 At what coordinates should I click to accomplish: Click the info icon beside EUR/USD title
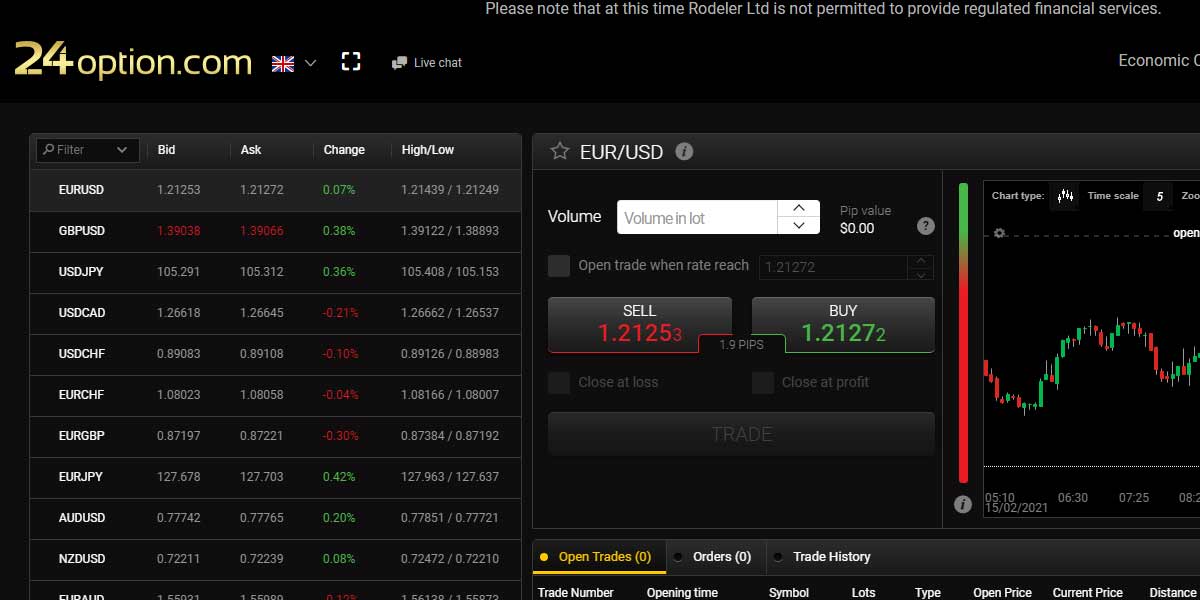click(x=684, y=152)
